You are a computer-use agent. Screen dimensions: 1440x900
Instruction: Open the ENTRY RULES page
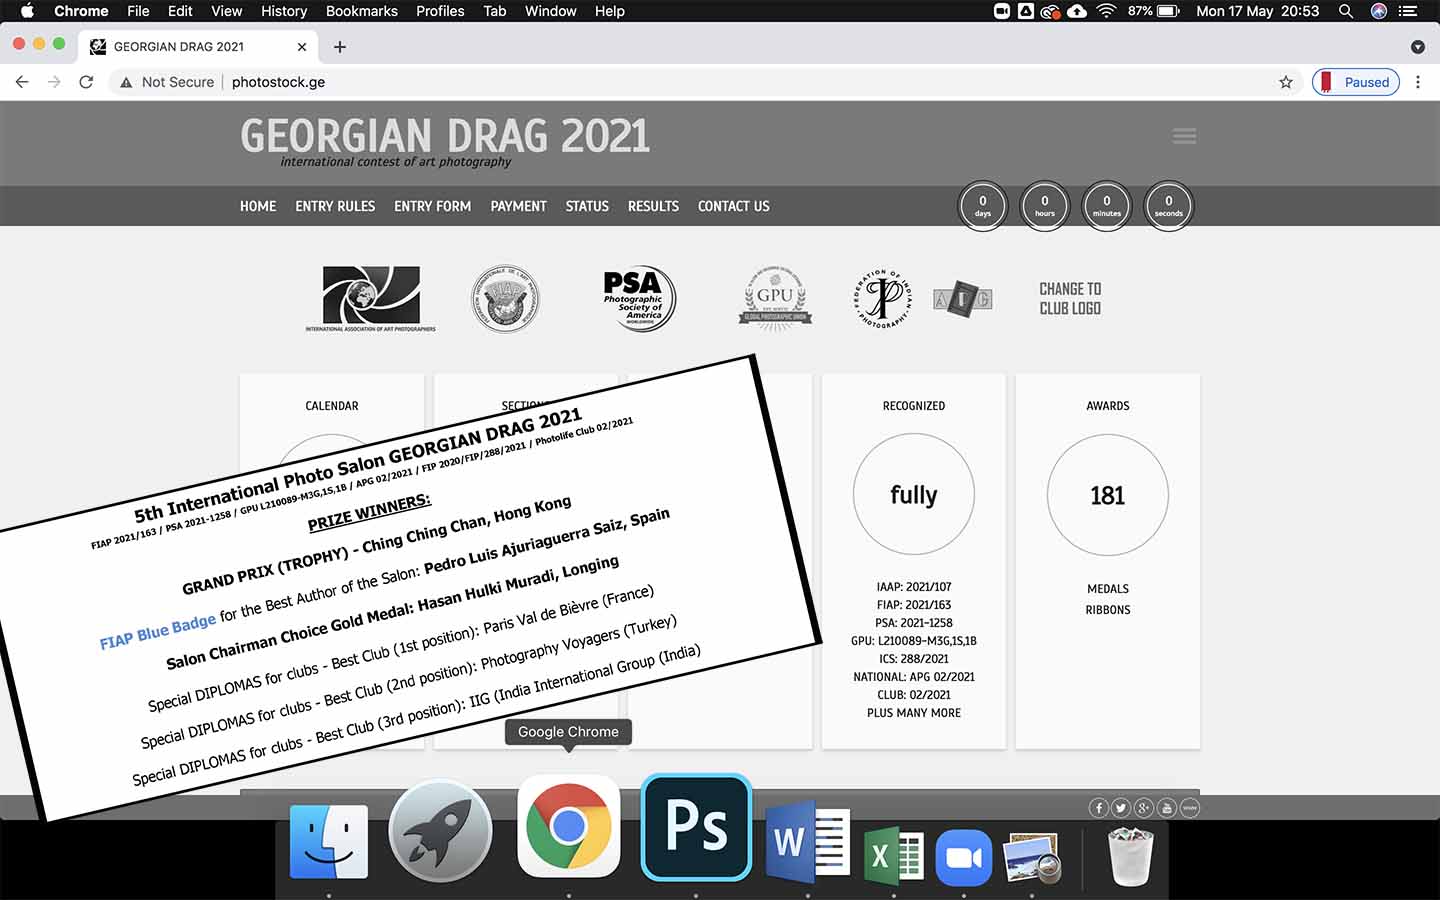[335, 206]
